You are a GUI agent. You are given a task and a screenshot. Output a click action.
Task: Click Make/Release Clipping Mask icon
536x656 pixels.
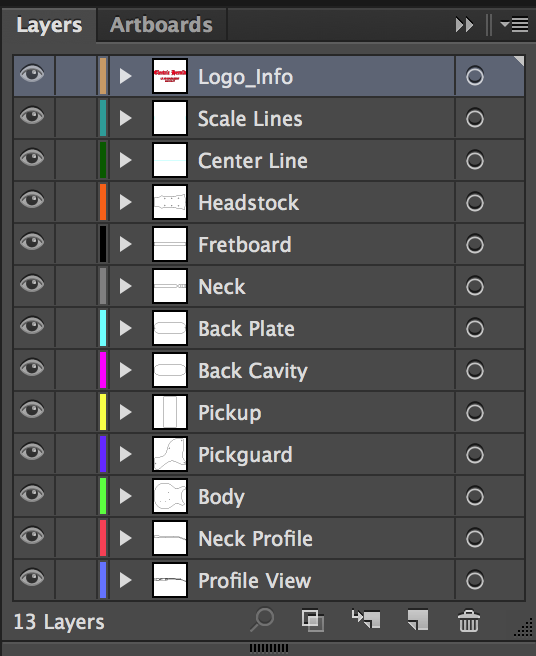click(x=313, y=620)
